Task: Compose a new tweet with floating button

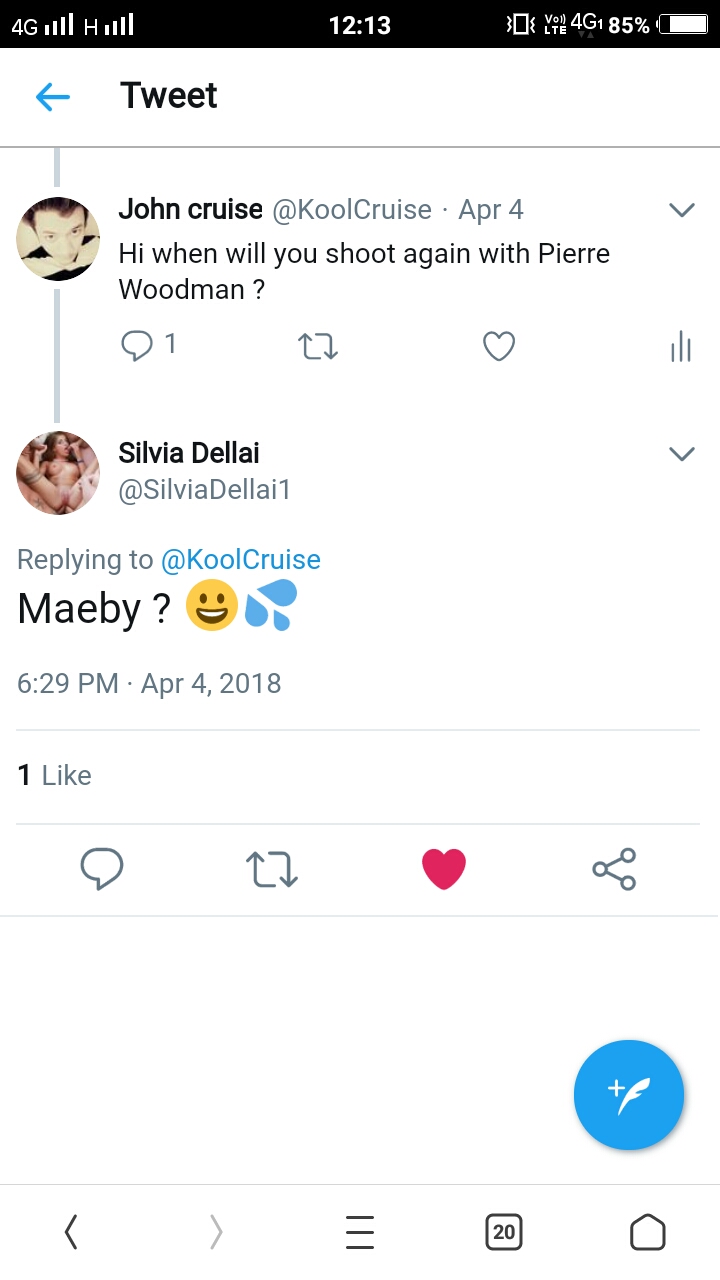Action: pyautogui.click(x=629, y=1095)
